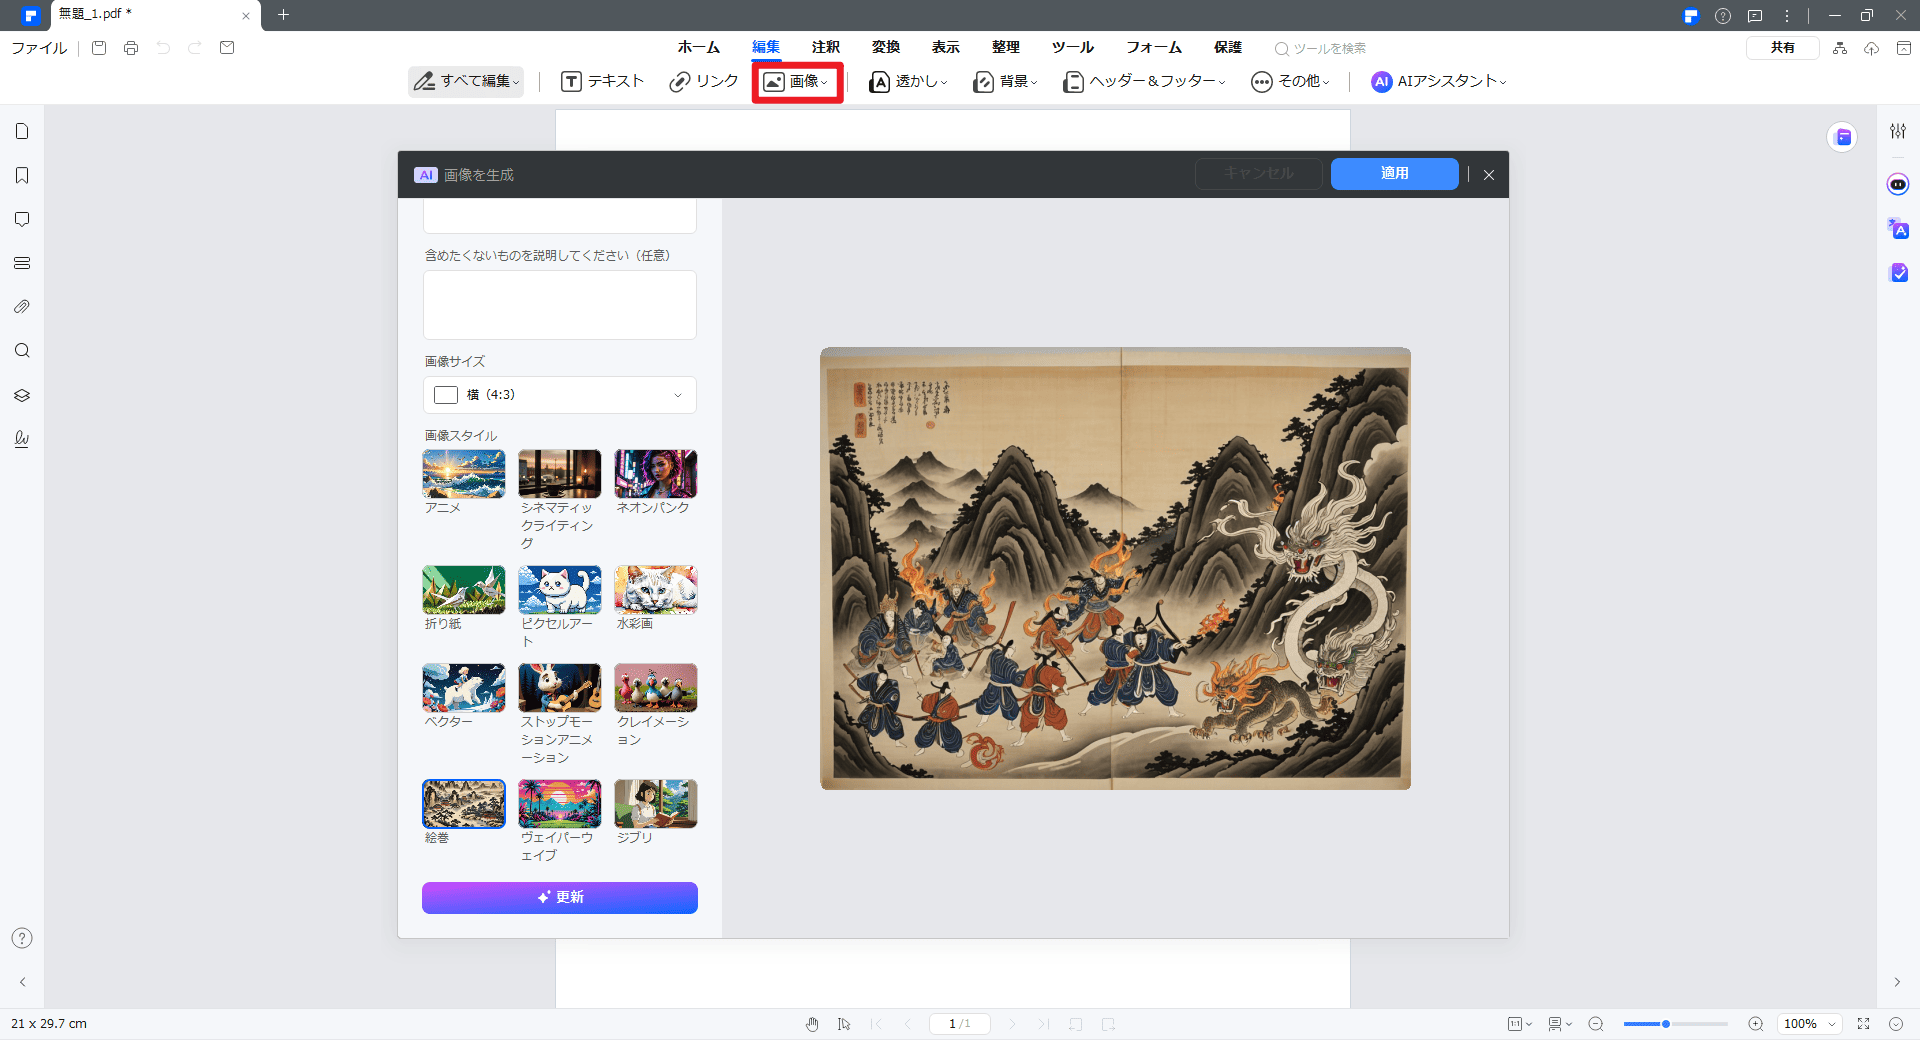Screen dimensions: 1920x1040
Task: Click the save icon in top toolbar
Action: [99, 48]
